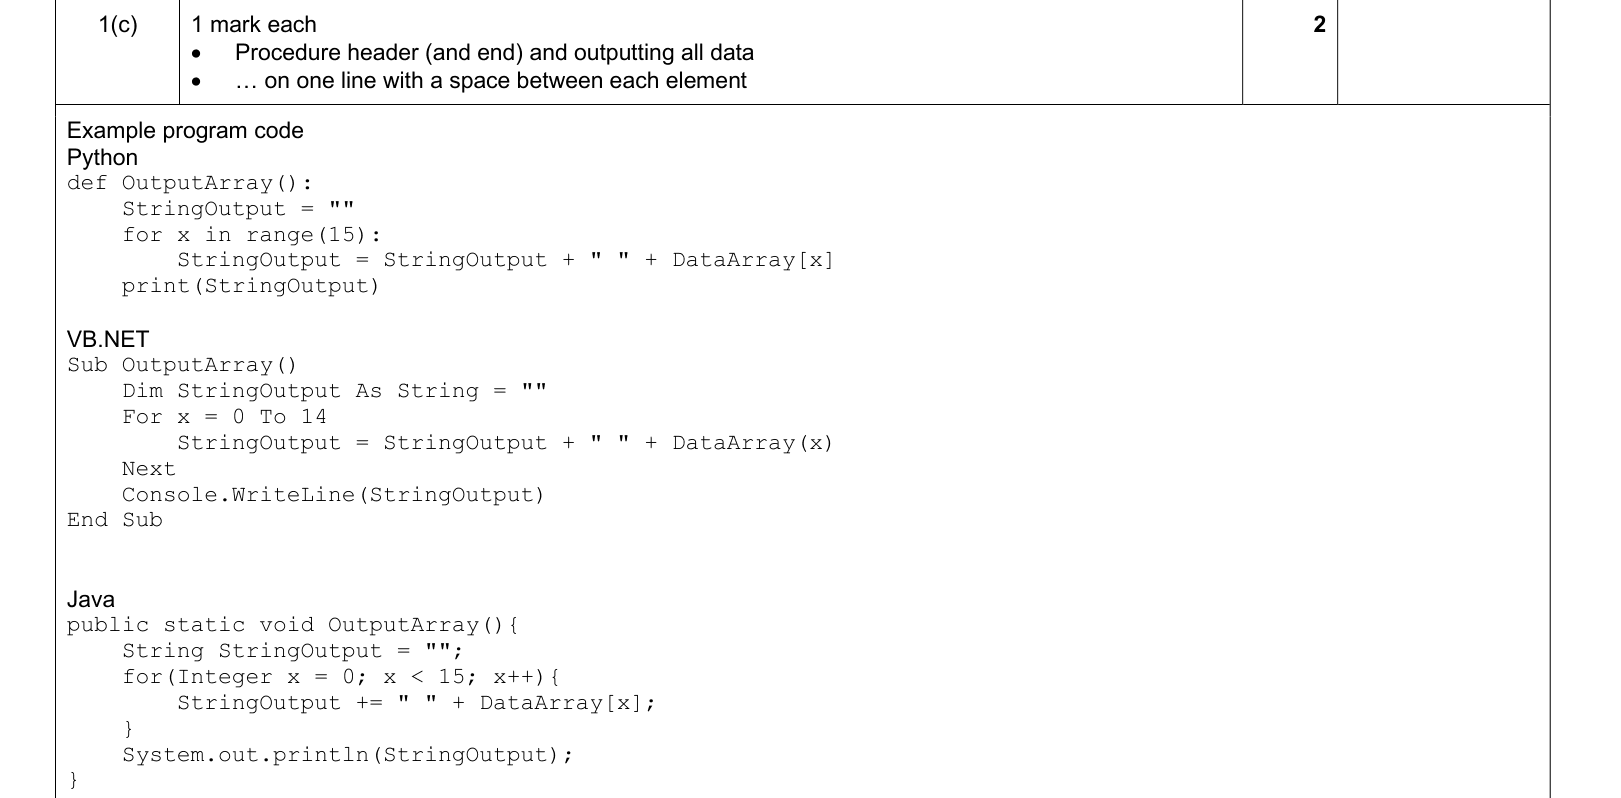Screen dimensions: 1621x798
Task: Click the 'for x in range(15):' line
Action: click(252, 235)
